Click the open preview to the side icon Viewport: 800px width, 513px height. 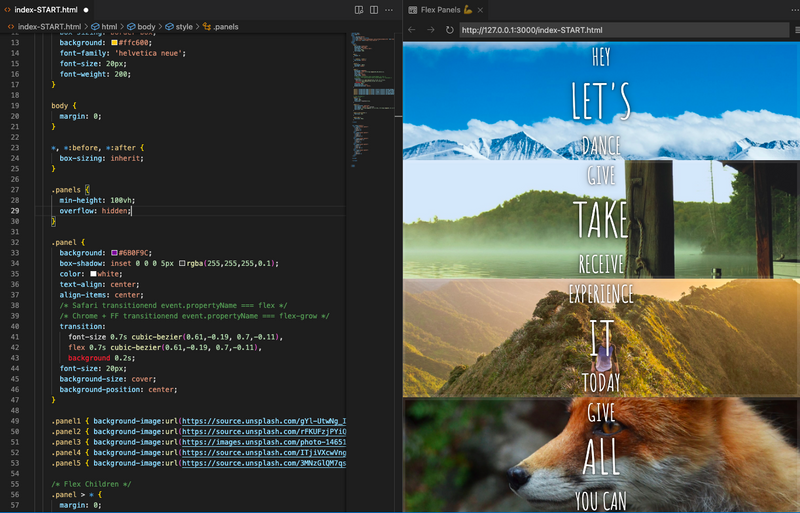click(x=359, y=9)
